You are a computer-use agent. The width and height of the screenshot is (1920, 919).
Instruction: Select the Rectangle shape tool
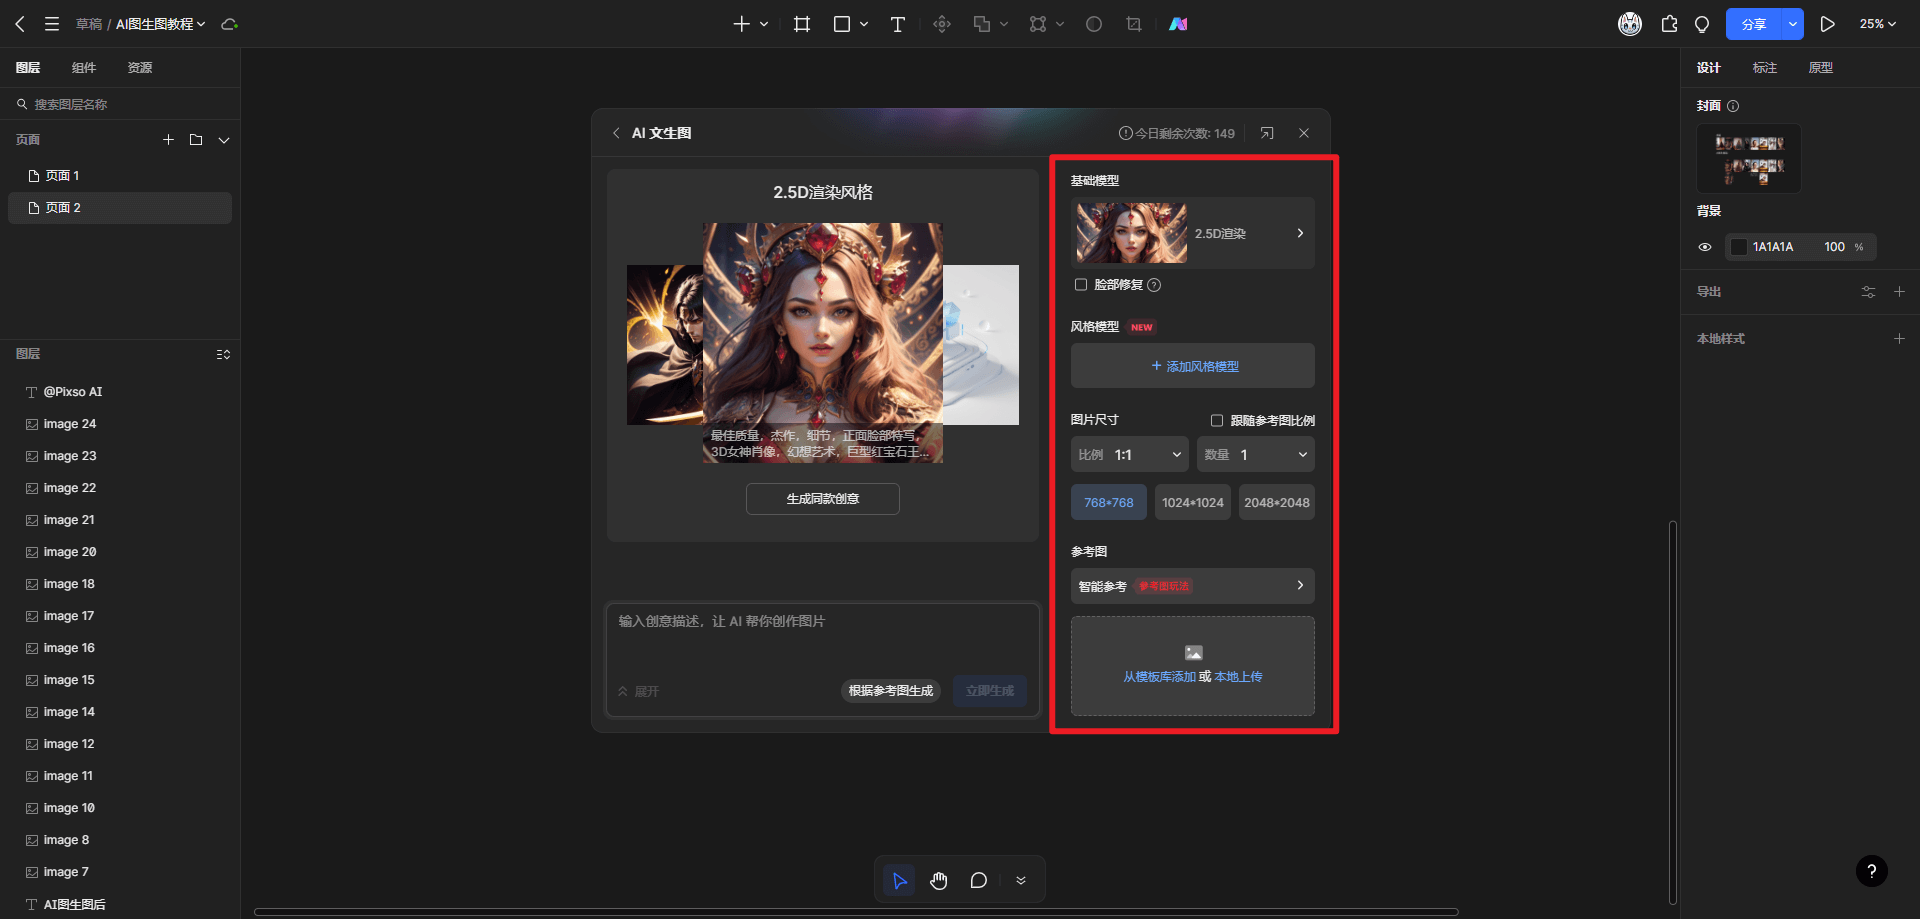pyautogui.click(x=842, y=24)
